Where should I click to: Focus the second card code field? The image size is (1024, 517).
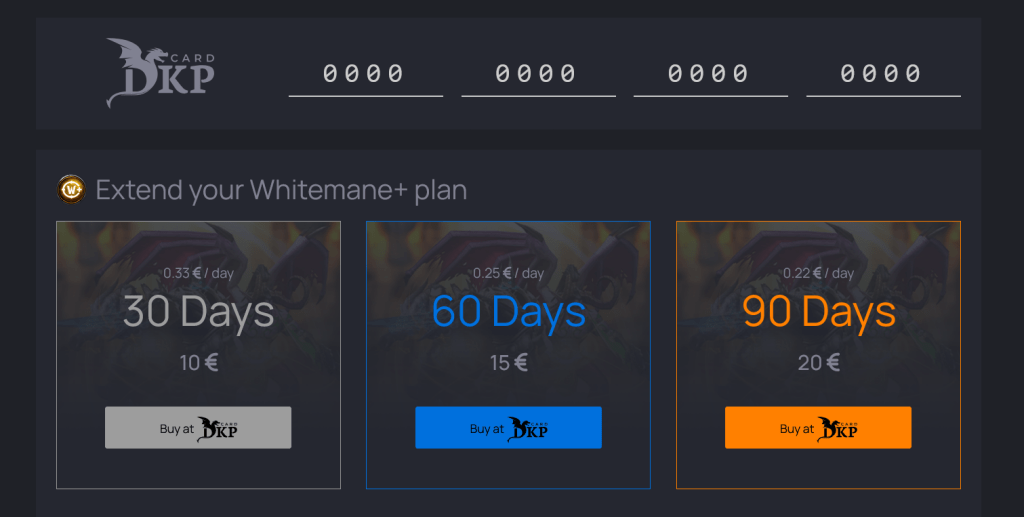click(538, 74)
